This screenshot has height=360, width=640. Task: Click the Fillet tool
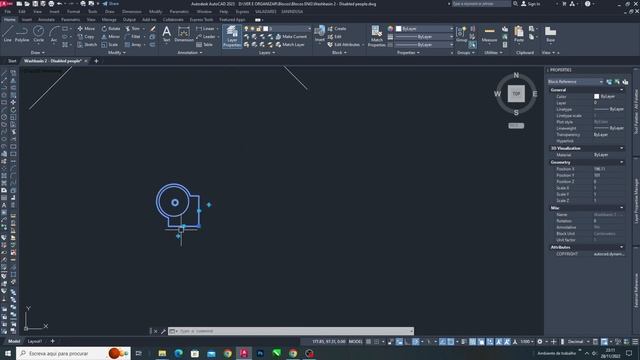tap(132, 36)
